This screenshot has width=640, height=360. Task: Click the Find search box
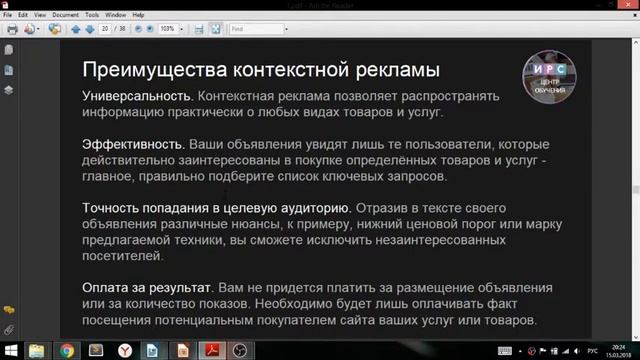click(256, 29)
